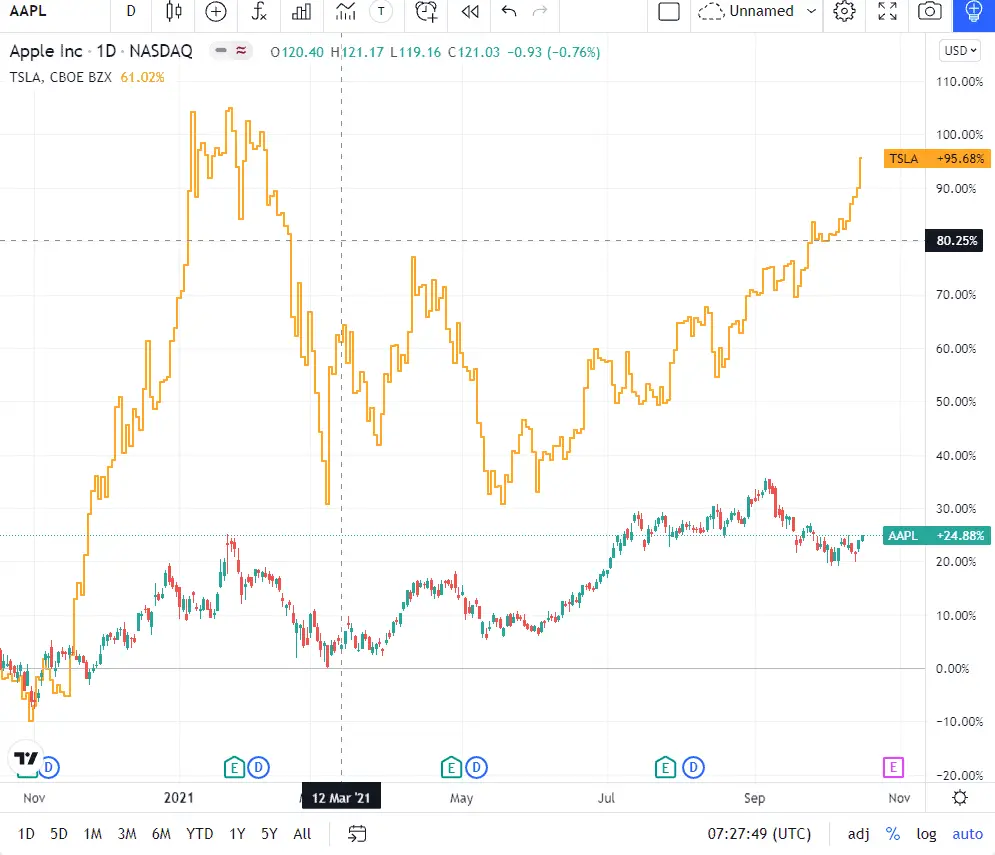Click the purple E upcoming earnings marker
The image size is (995, 855).
(x=893, y=767)
